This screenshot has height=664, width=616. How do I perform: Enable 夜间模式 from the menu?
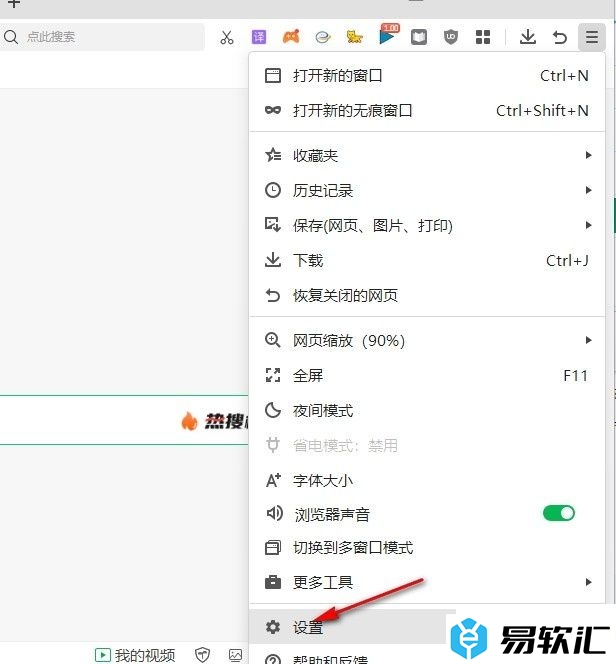click(427, 410)
